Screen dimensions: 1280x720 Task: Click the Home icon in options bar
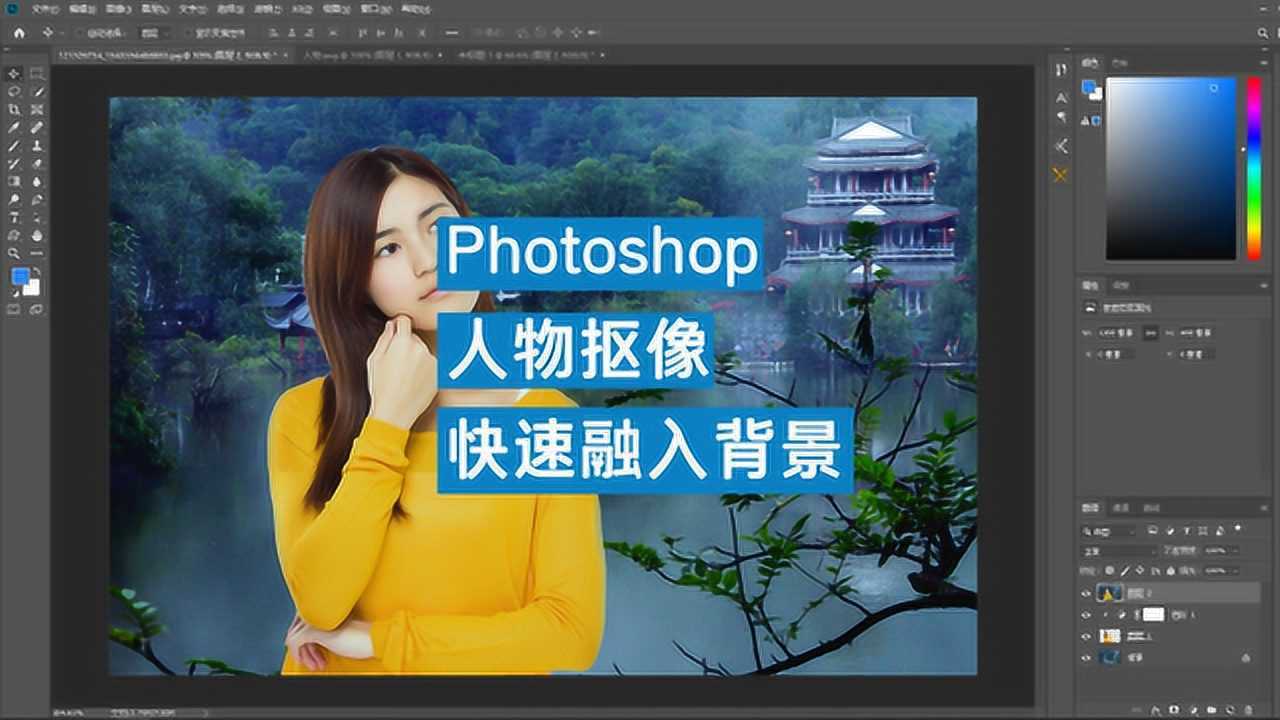[x=19, y=33]
